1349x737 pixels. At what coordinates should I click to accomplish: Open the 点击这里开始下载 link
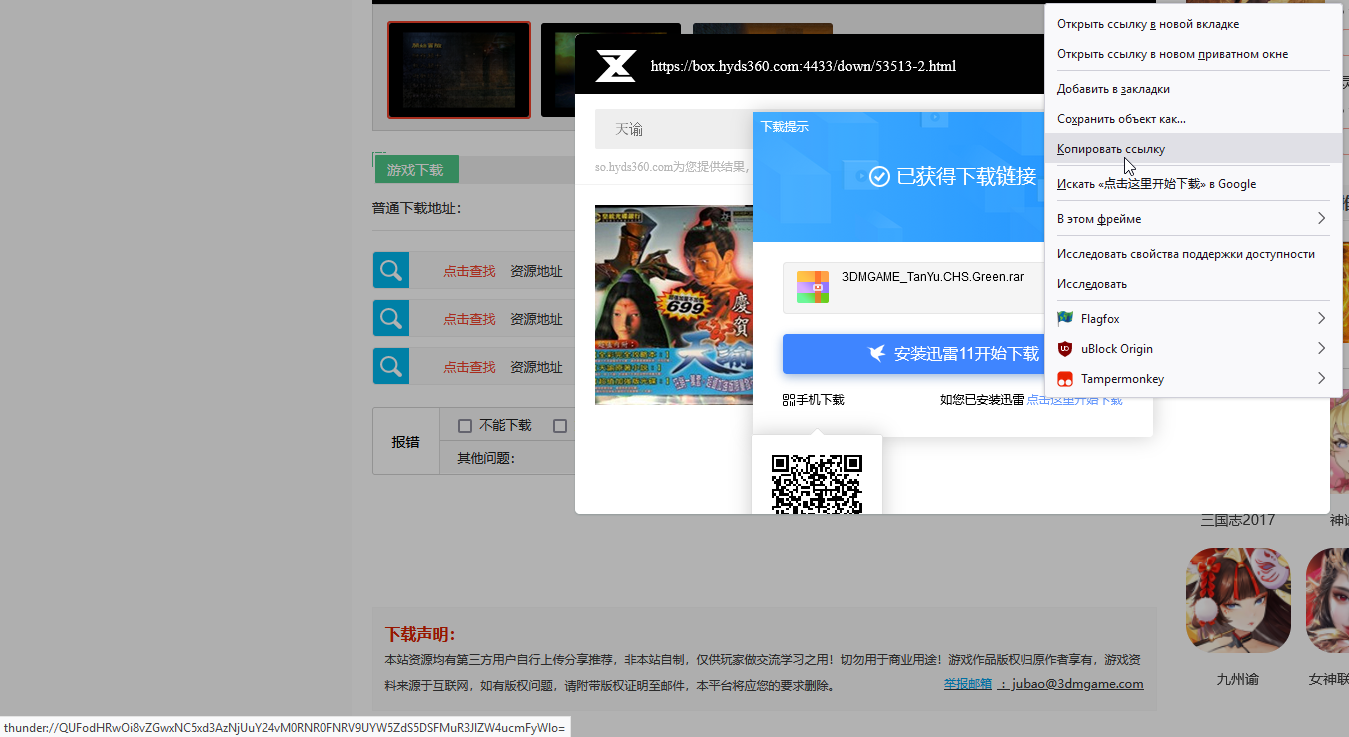point(1074,400)
